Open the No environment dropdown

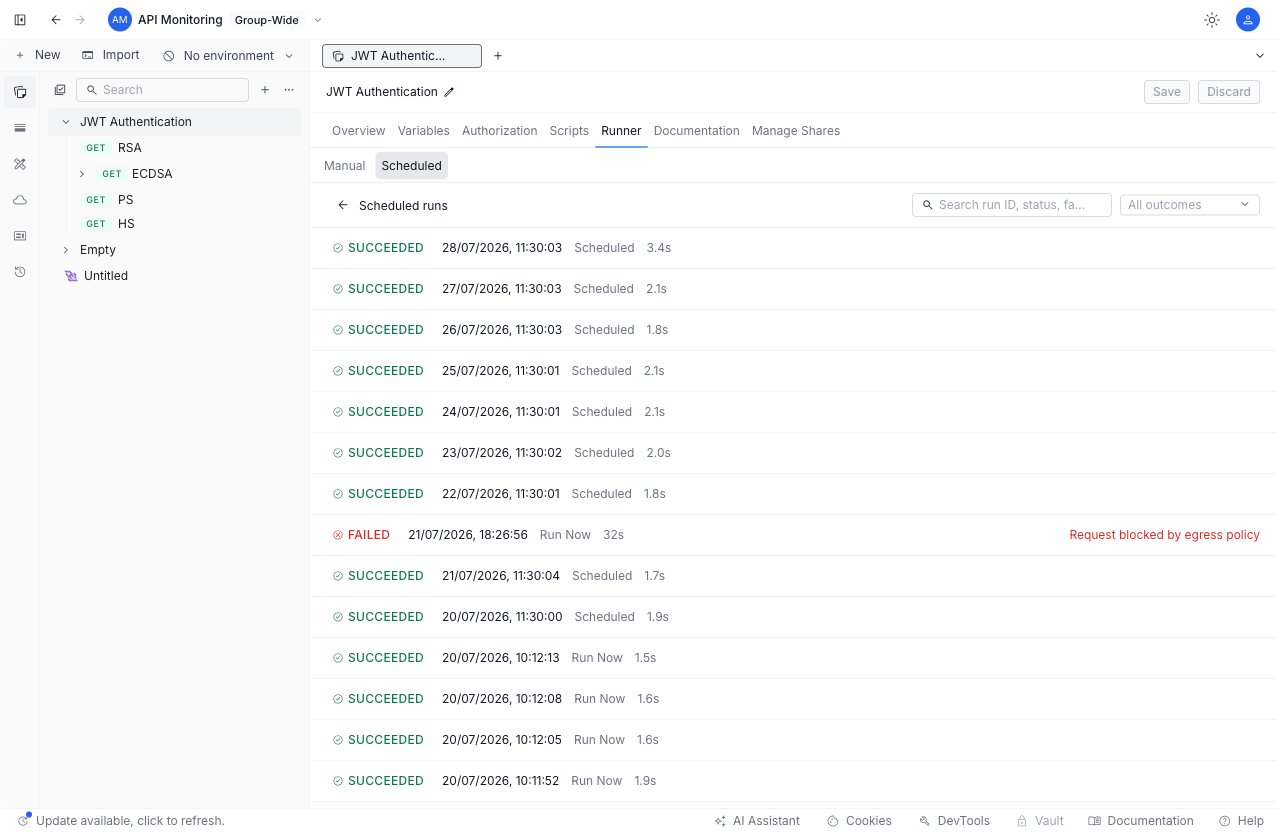[228, 56]
